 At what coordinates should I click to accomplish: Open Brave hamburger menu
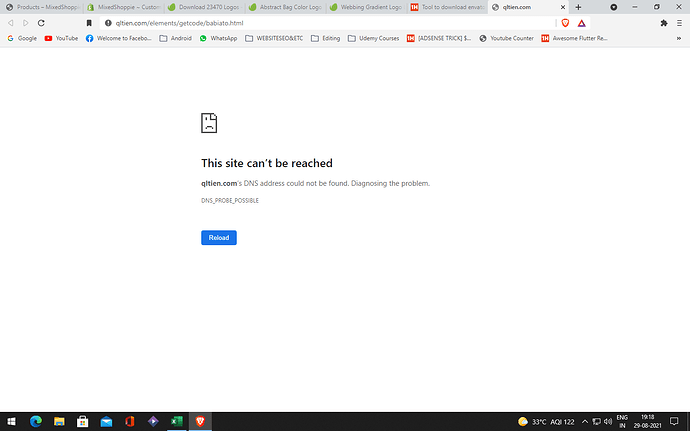coord(679,23)
